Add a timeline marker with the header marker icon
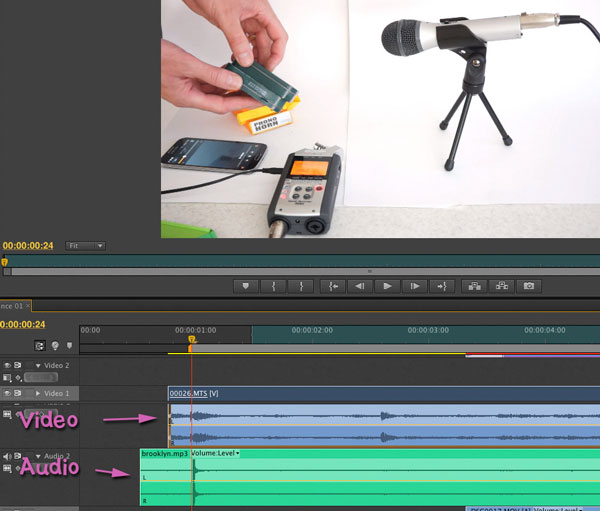 pos(69,345)
